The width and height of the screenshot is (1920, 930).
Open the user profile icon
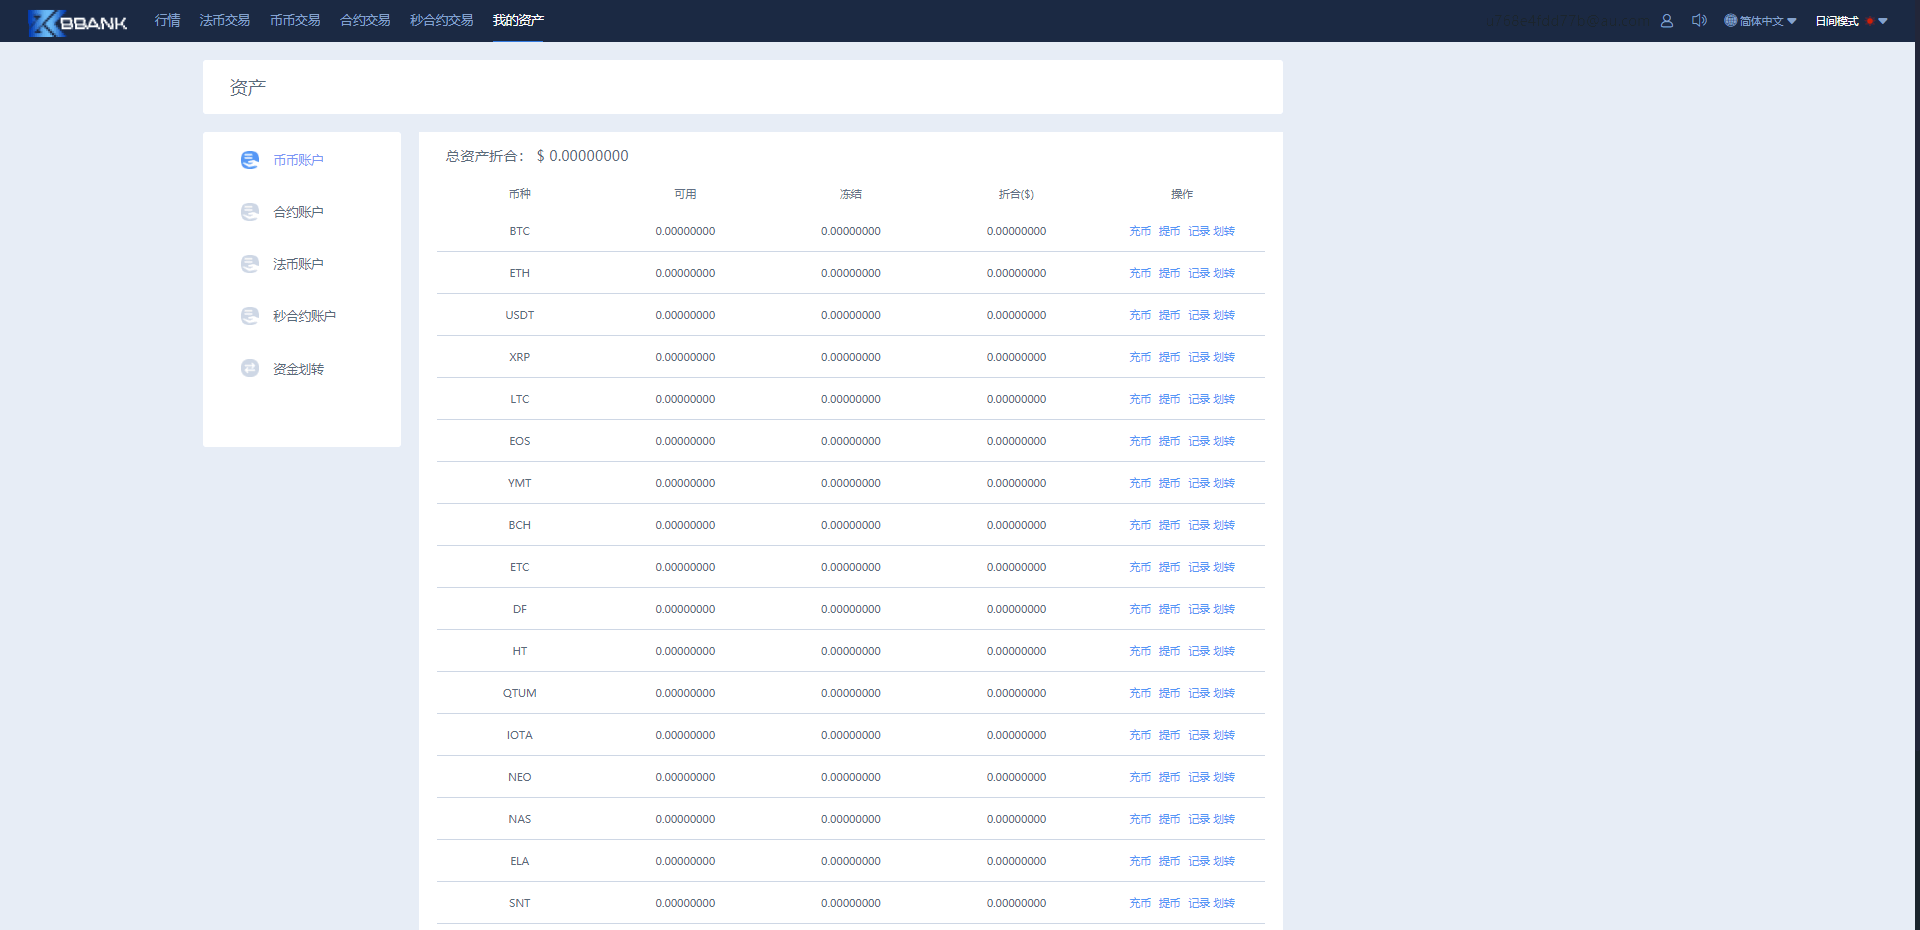coord(1666,21)
